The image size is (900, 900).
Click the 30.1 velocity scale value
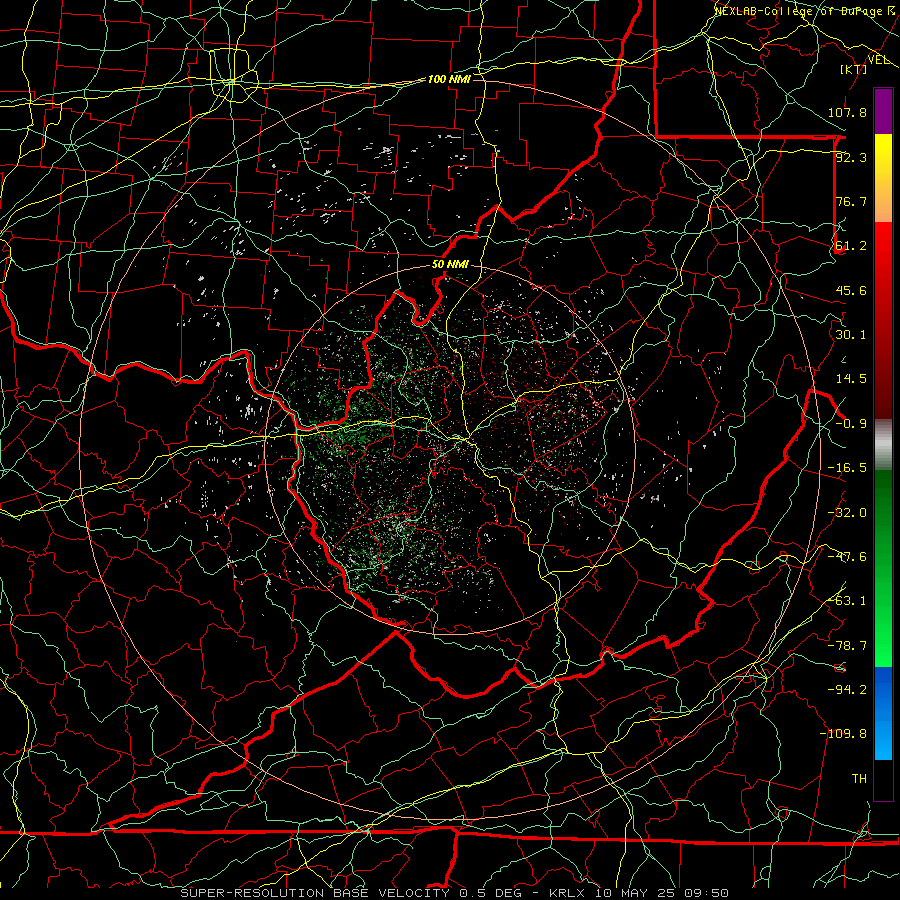point(851,335)
